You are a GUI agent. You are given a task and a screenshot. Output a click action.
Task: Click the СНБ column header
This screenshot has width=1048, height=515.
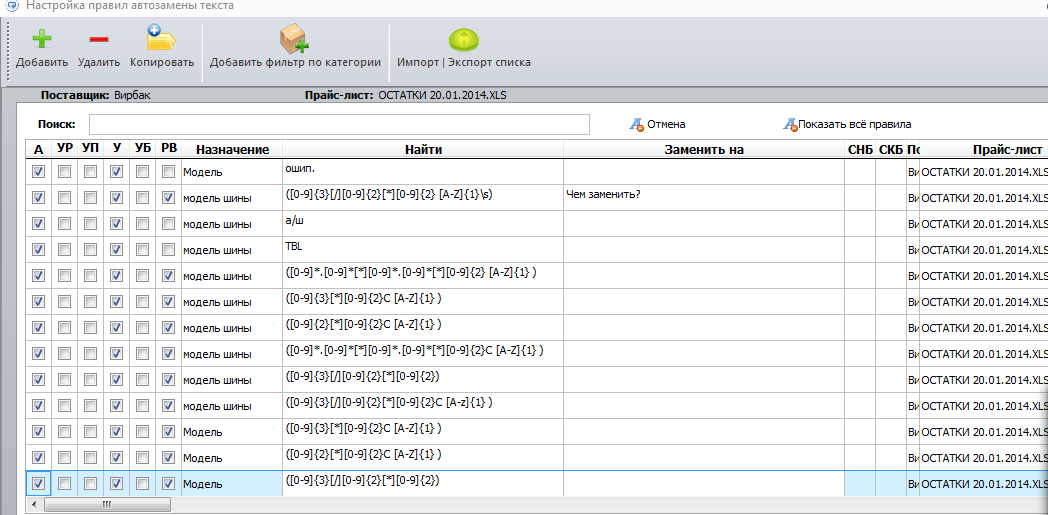tap(860, 150)
